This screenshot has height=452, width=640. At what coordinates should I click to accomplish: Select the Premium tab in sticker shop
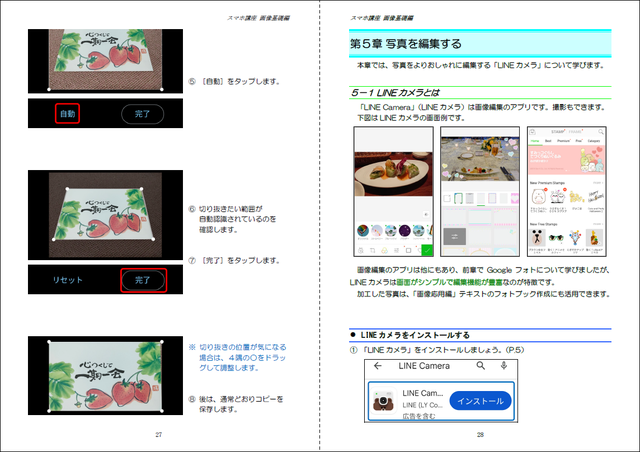coord(564,141)
